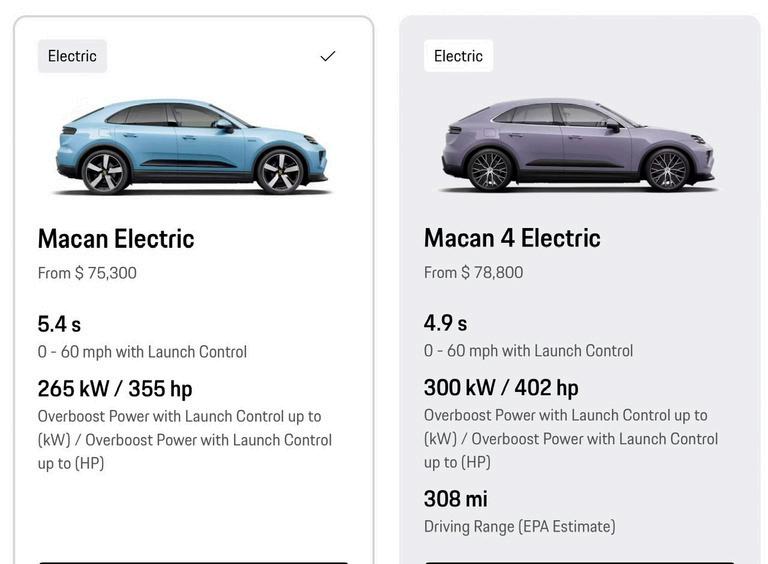Click the Macan Electric 0 - 60 mph label
This screenshot has width=768, height=564.
tap(142, 352)
